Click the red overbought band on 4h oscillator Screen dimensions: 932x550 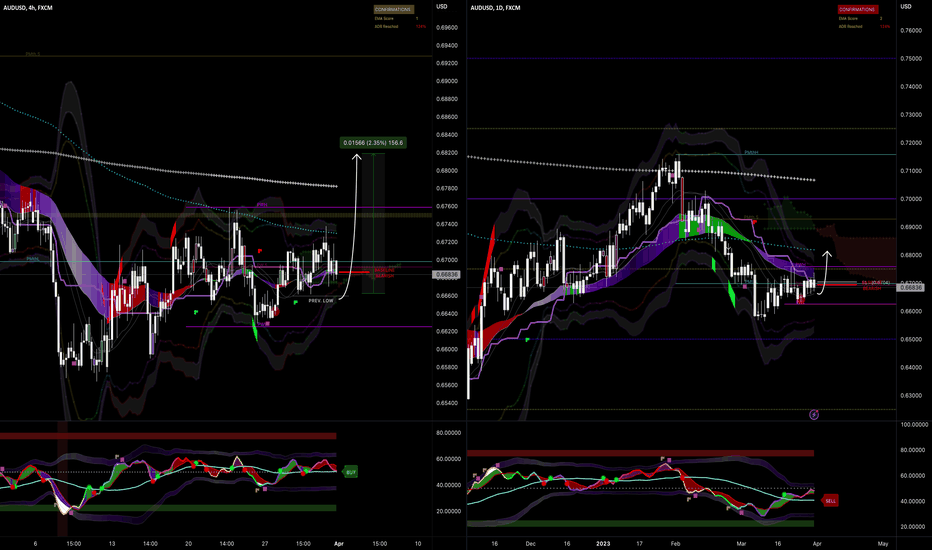coord(168,436)
